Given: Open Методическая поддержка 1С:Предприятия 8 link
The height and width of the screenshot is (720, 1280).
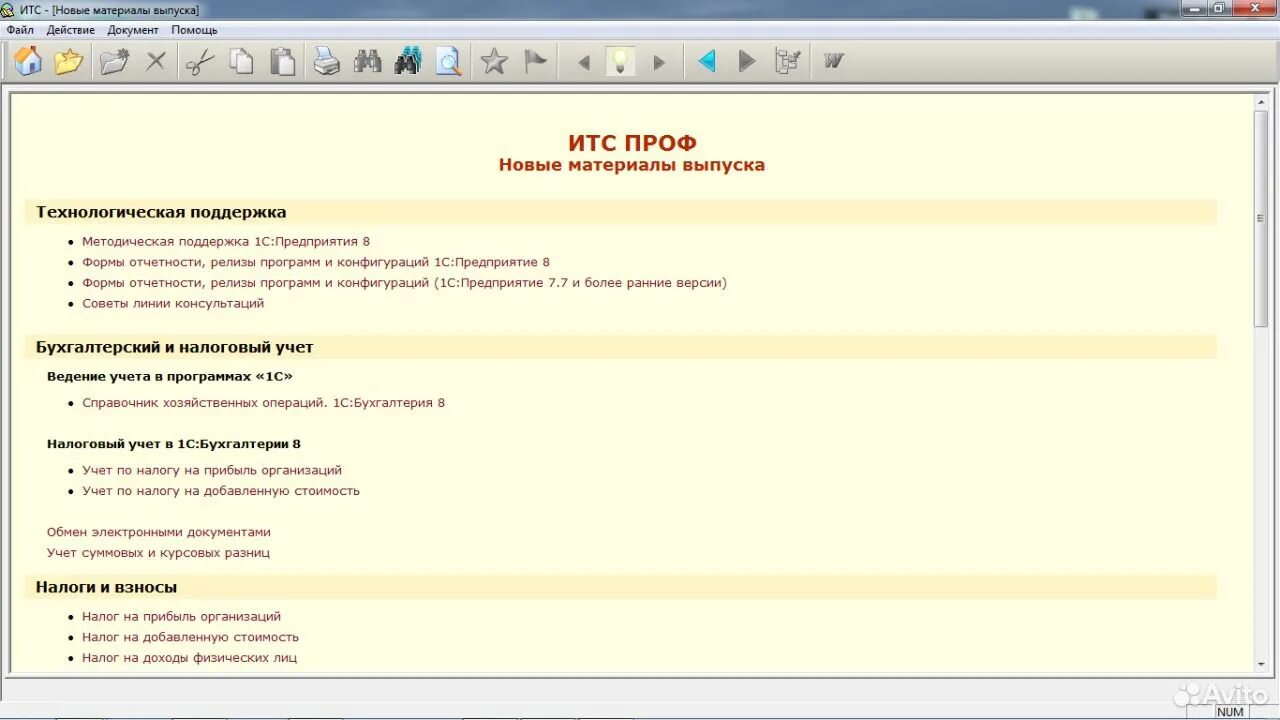Looking at the screenshot, I should click(x=226, y=241).
